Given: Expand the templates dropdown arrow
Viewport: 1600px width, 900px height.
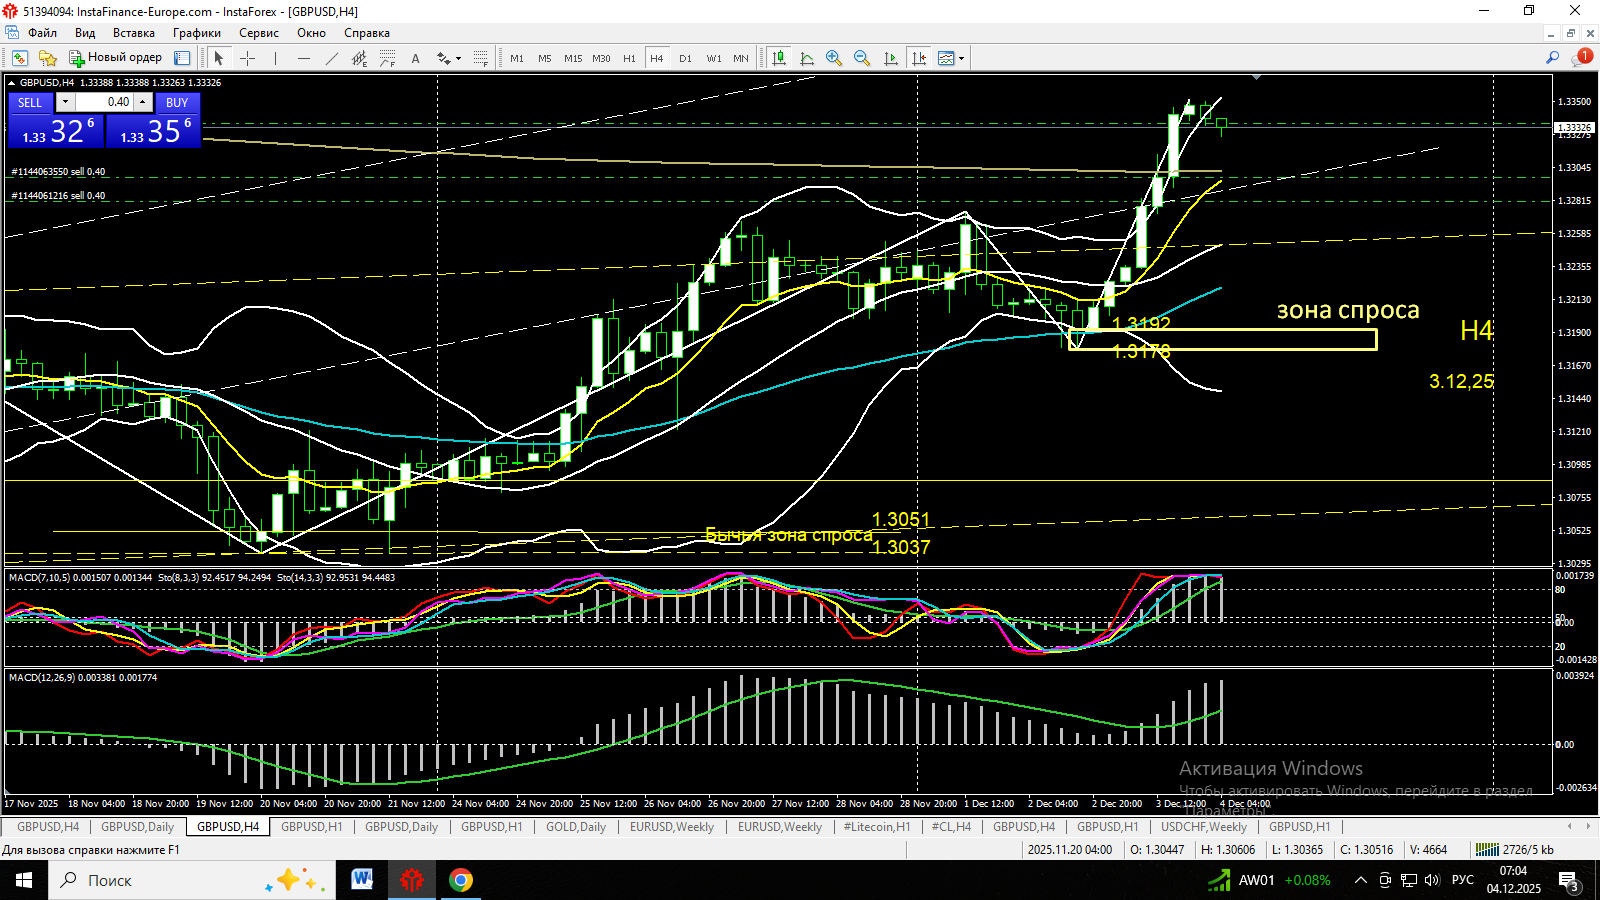Looking at the screenshot, I should (x=962, y=58).
